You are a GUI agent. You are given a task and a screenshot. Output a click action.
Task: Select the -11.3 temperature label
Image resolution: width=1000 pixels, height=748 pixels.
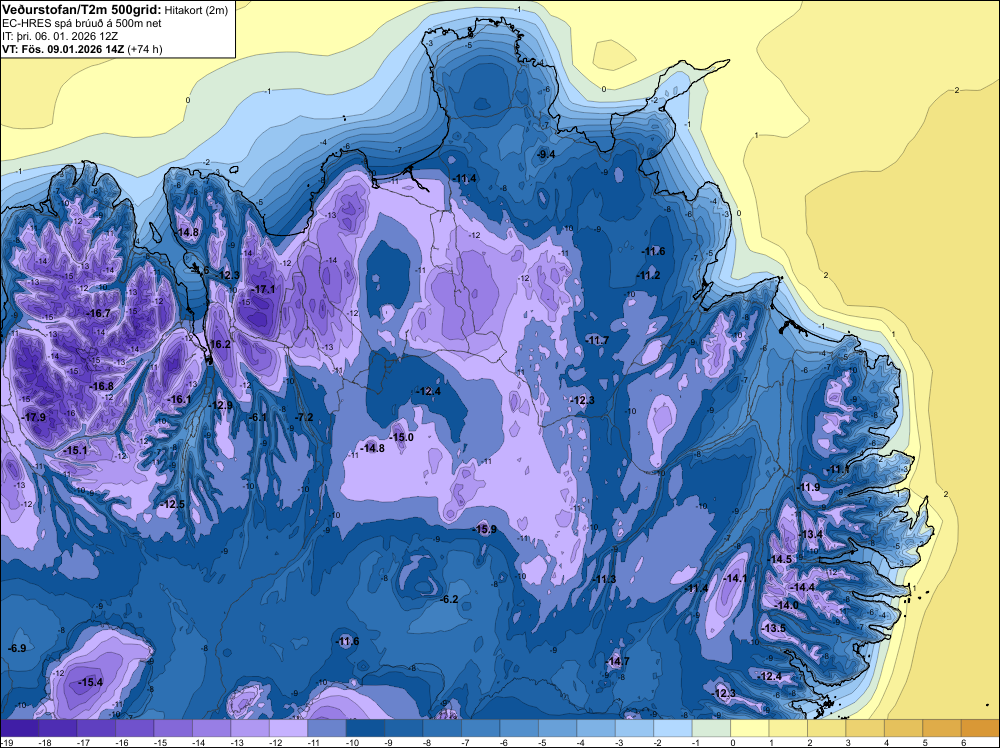pyautogui.click(x=604, y=578)
